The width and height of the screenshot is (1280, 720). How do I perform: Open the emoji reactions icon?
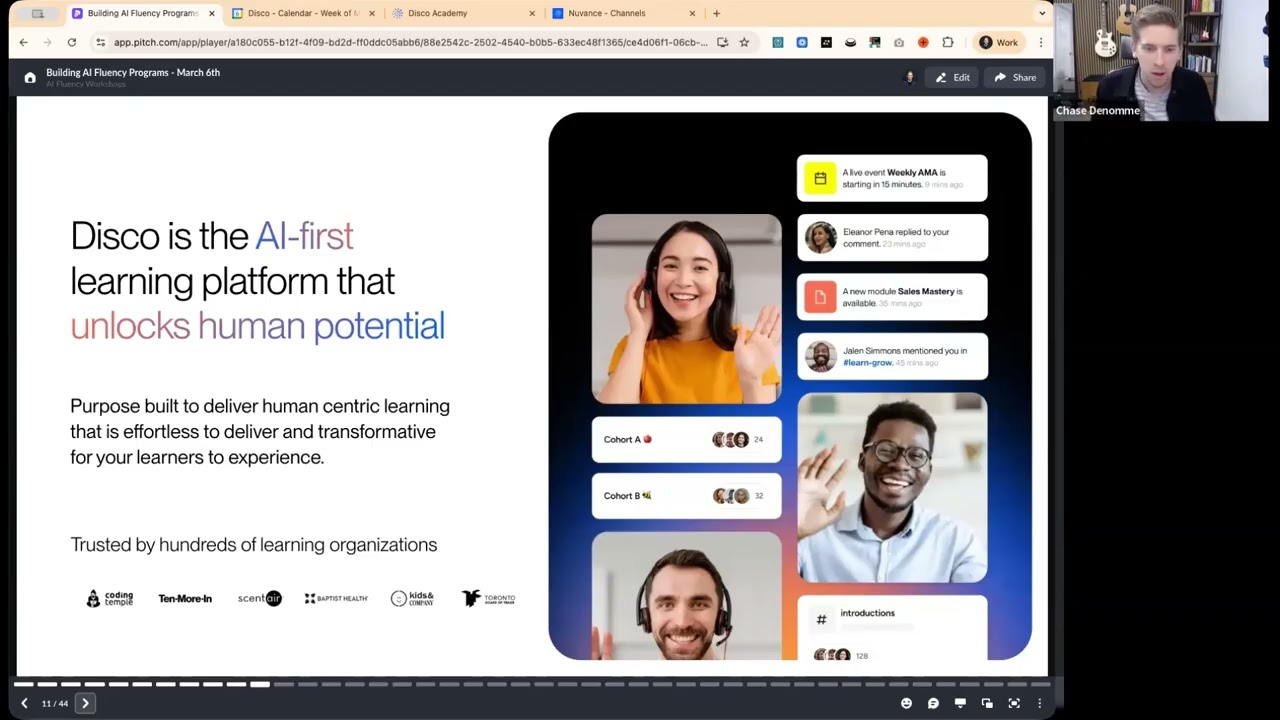coord(906,703)
